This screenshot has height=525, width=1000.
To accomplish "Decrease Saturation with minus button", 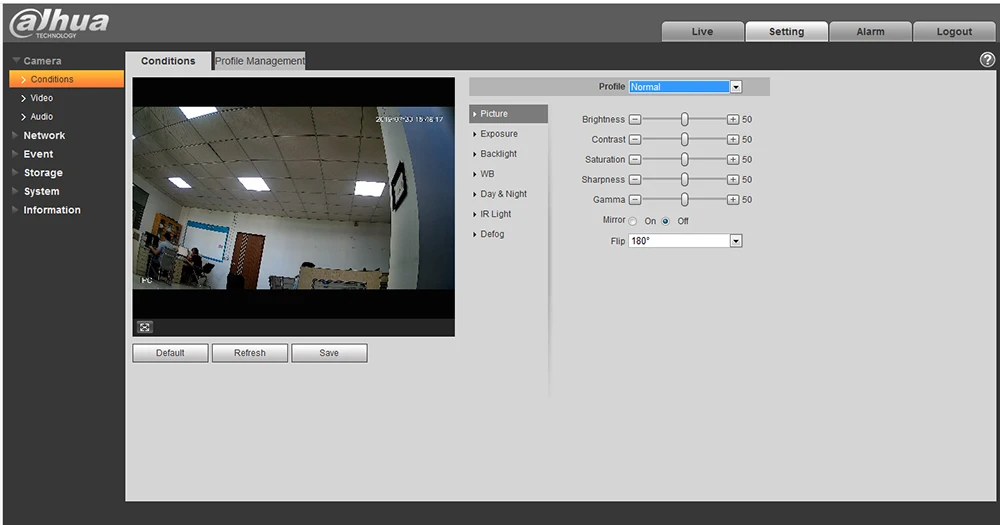I will [635, 159].
